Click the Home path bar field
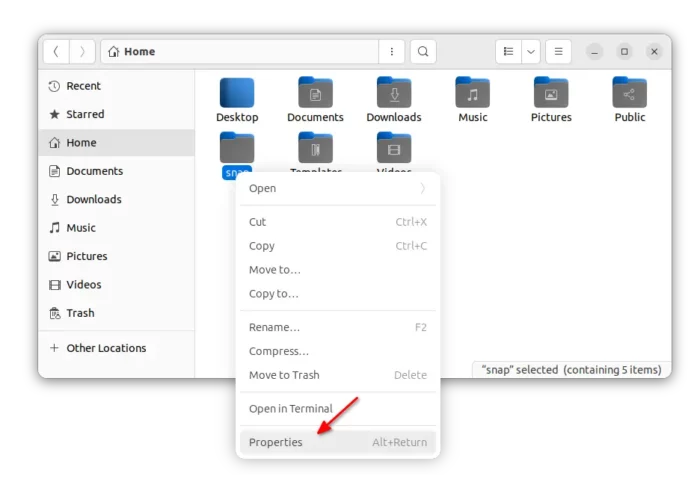 (x=239, y=52)
